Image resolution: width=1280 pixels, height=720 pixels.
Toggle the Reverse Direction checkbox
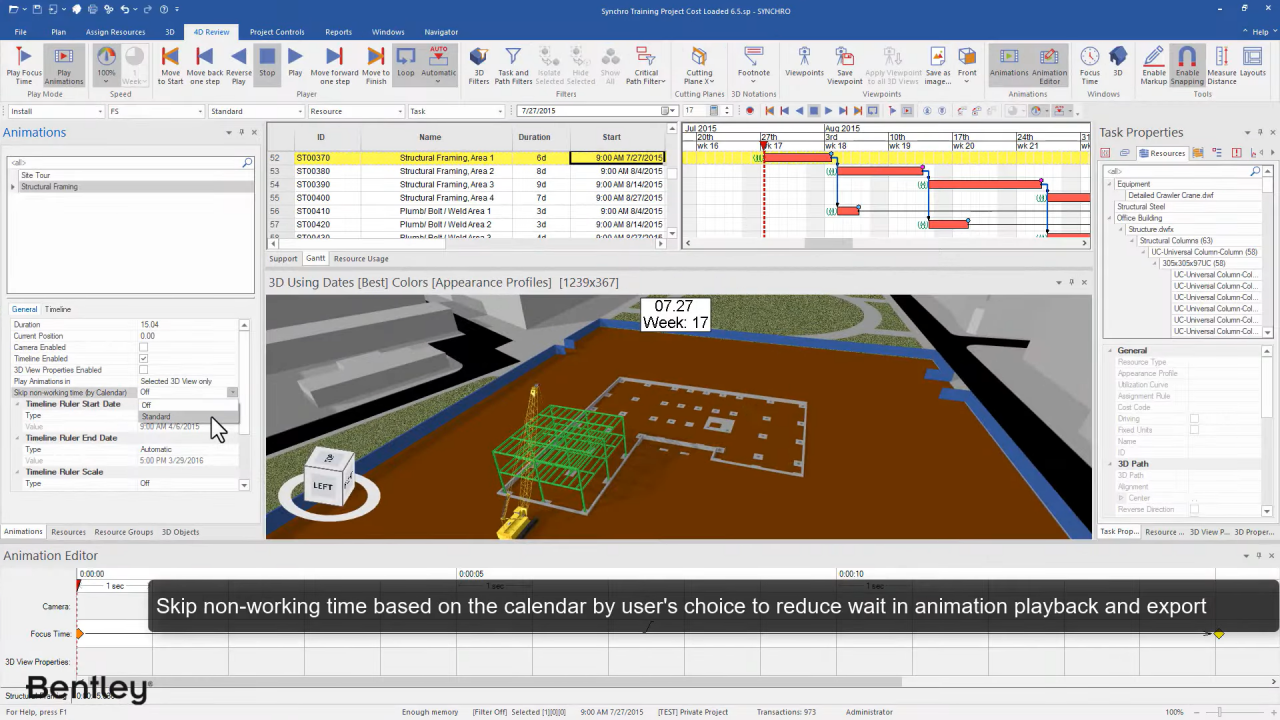[1194, 509]
